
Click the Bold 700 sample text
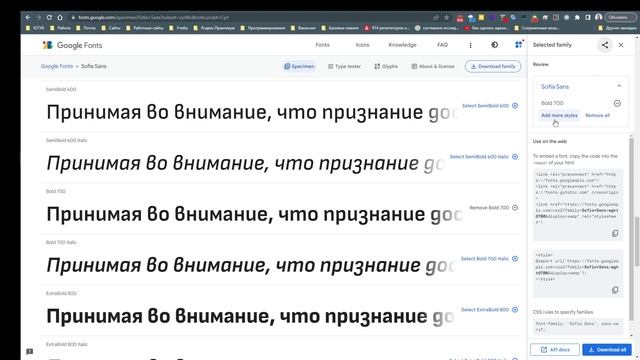pos(254,214)
